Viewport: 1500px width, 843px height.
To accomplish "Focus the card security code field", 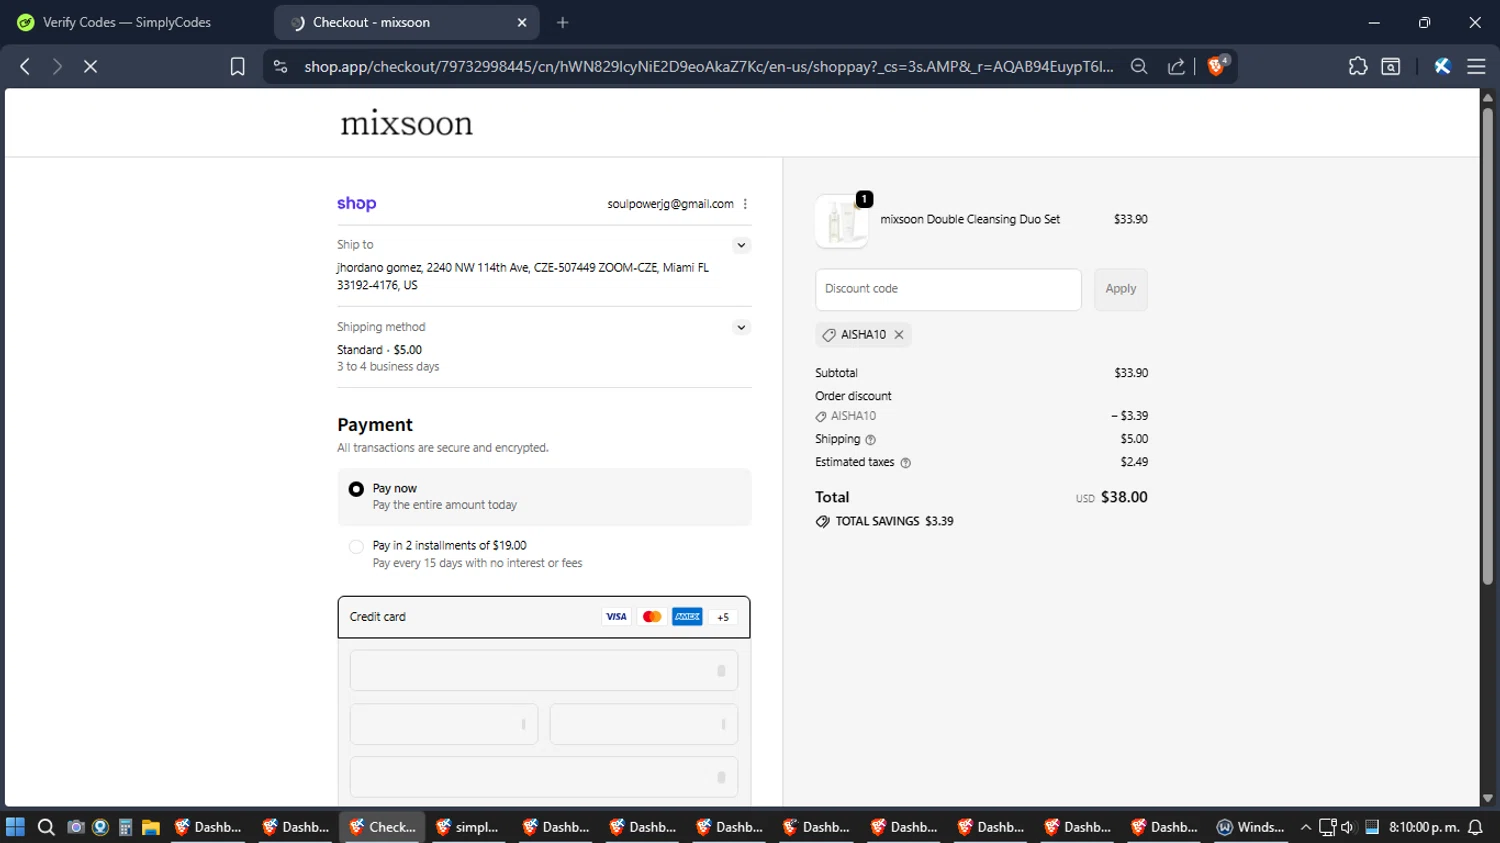I will tap(644, 724).
